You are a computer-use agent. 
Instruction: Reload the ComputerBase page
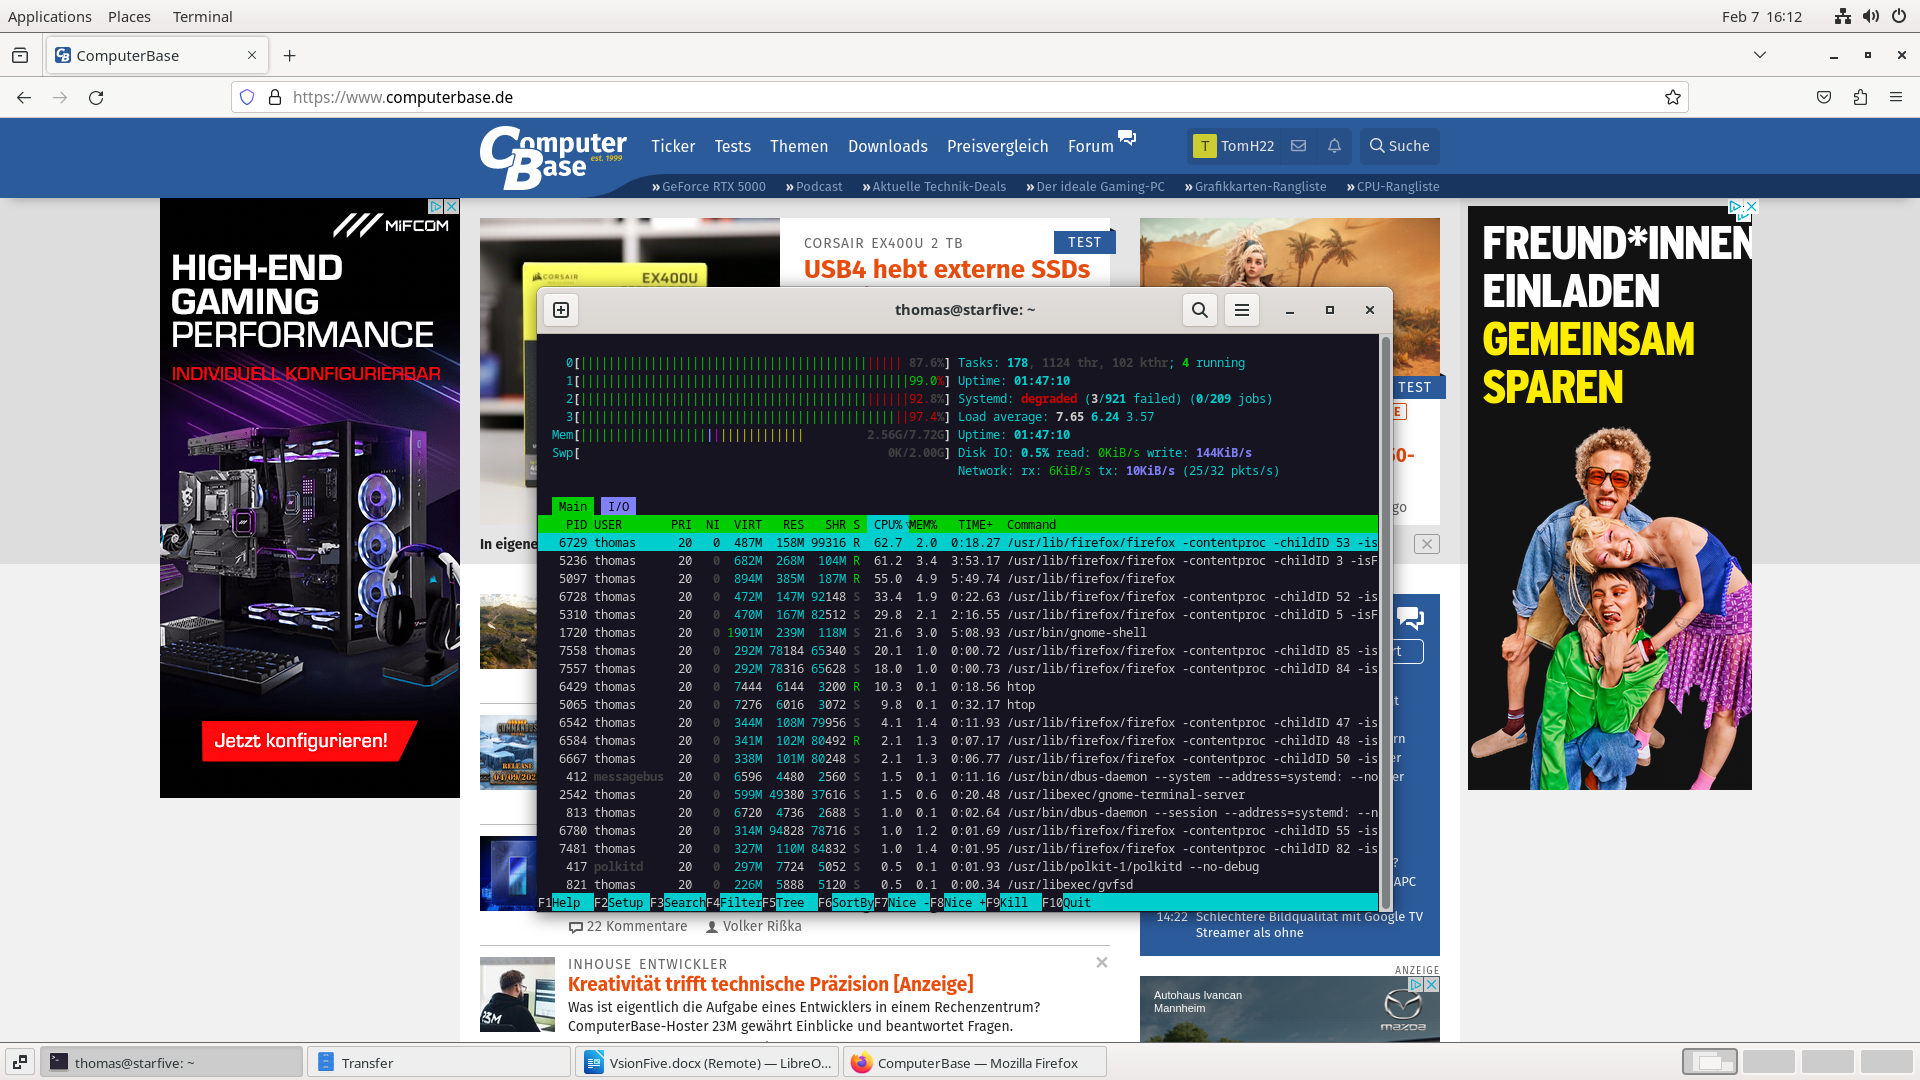[x=96, y=97]
